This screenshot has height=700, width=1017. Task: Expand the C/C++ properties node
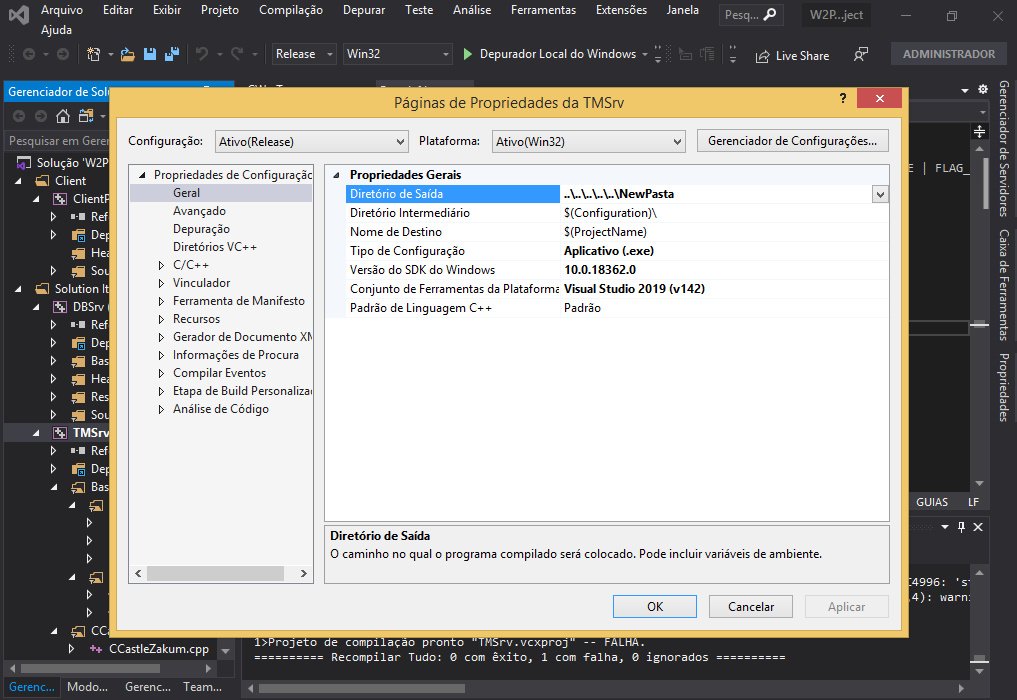pos(162,265)
